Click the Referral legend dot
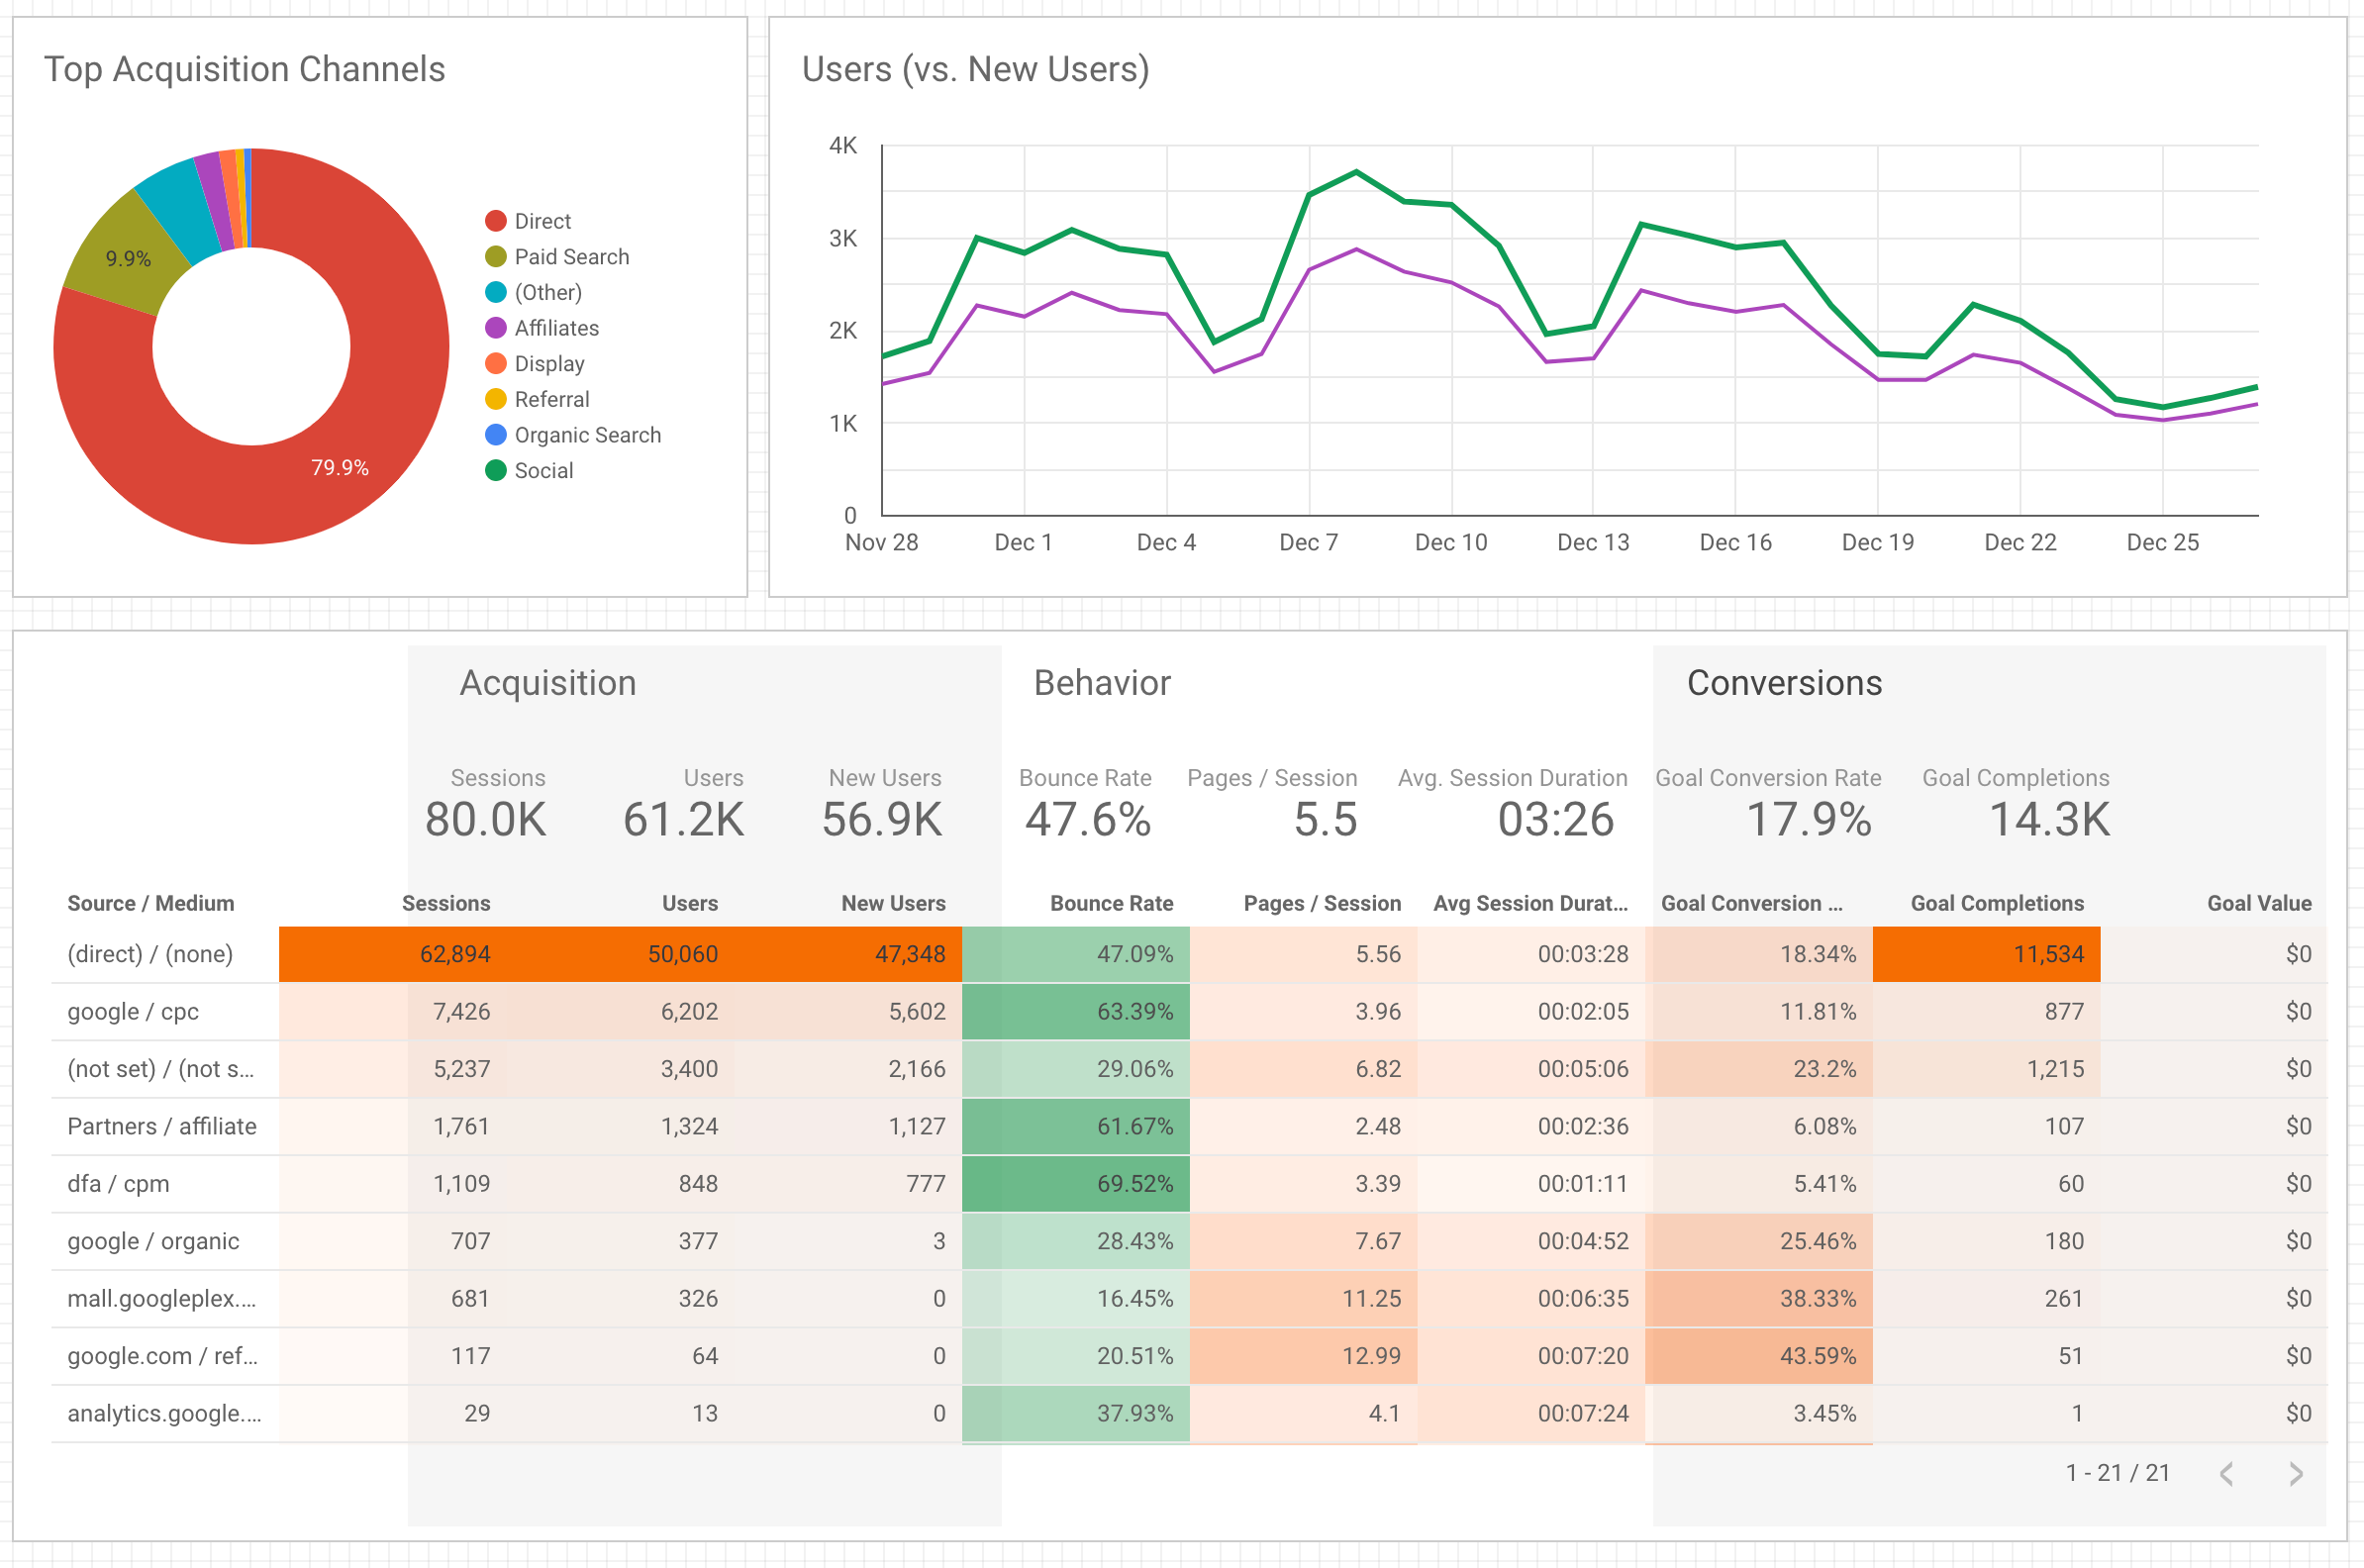Image resolution: width=2364 pixels, height=1568 pixels. pos(497,399)
